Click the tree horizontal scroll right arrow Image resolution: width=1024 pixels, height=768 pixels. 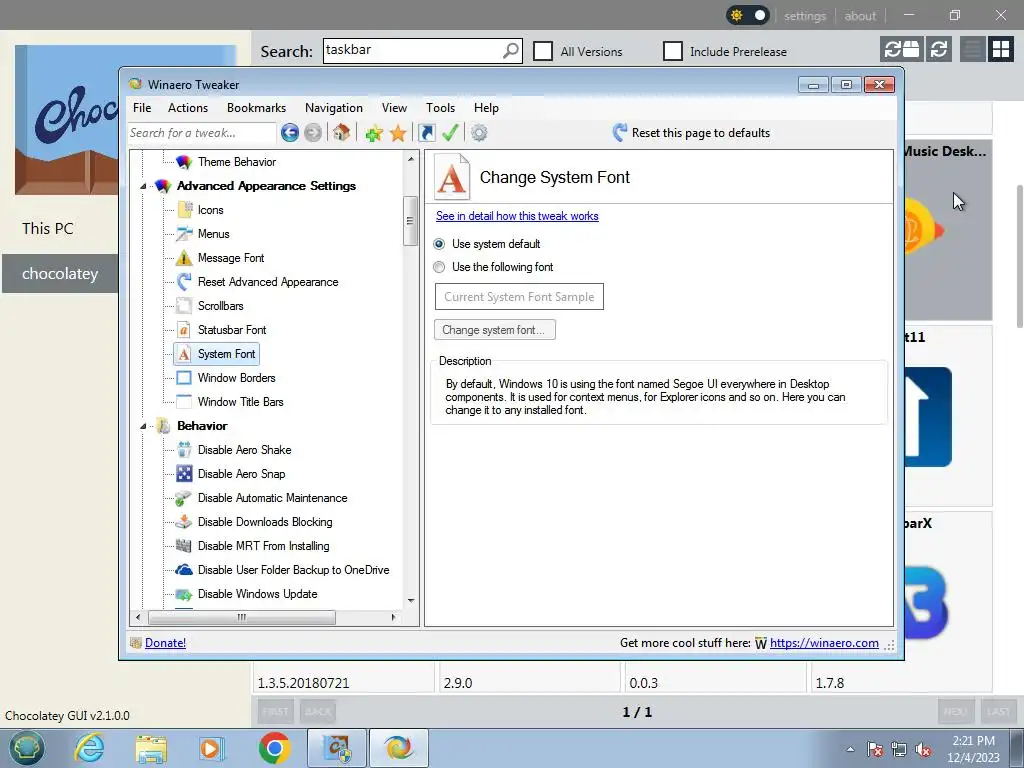pyautogui.click(x=393, y=617)
